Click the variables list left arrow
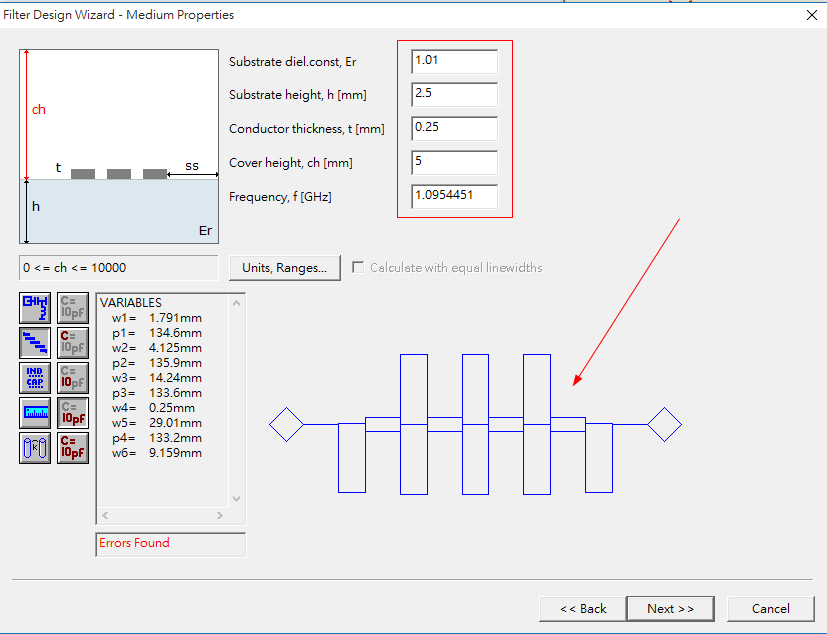Image resolution: width=827 pixels, height=634 pixels. [105, 515]
